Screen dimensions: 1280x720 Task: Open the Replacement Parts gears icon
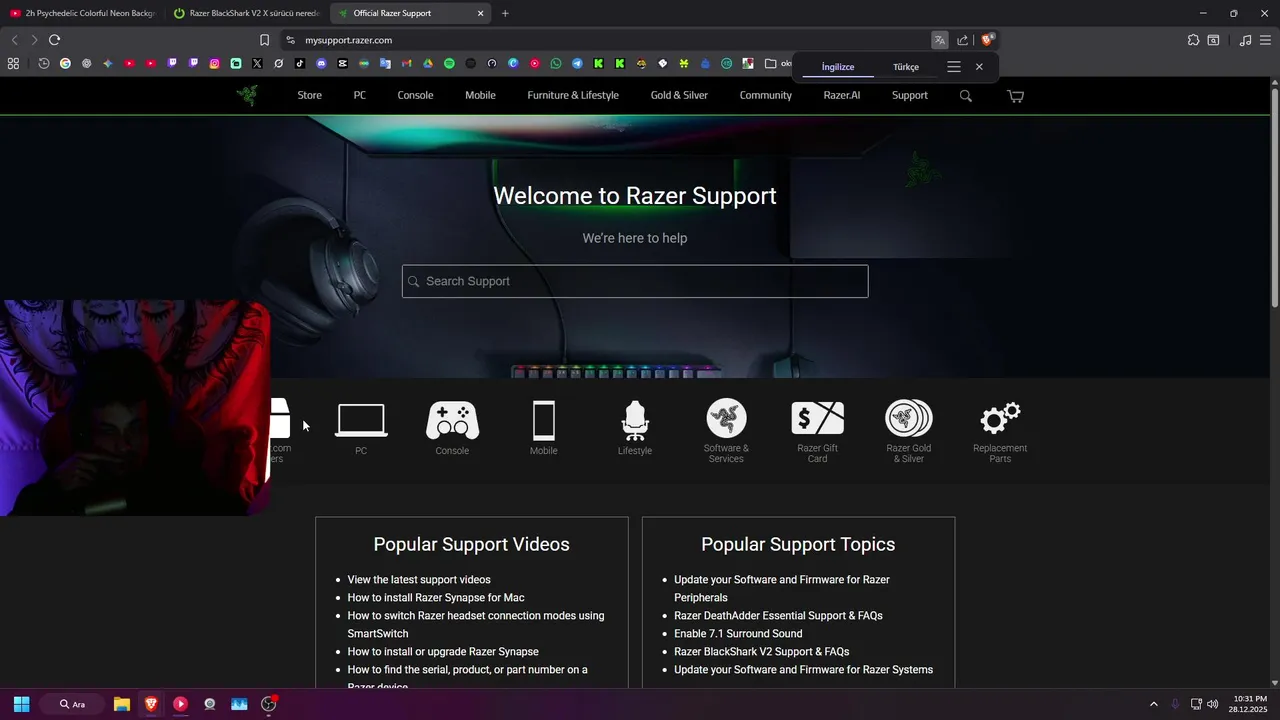[1000, 418]
